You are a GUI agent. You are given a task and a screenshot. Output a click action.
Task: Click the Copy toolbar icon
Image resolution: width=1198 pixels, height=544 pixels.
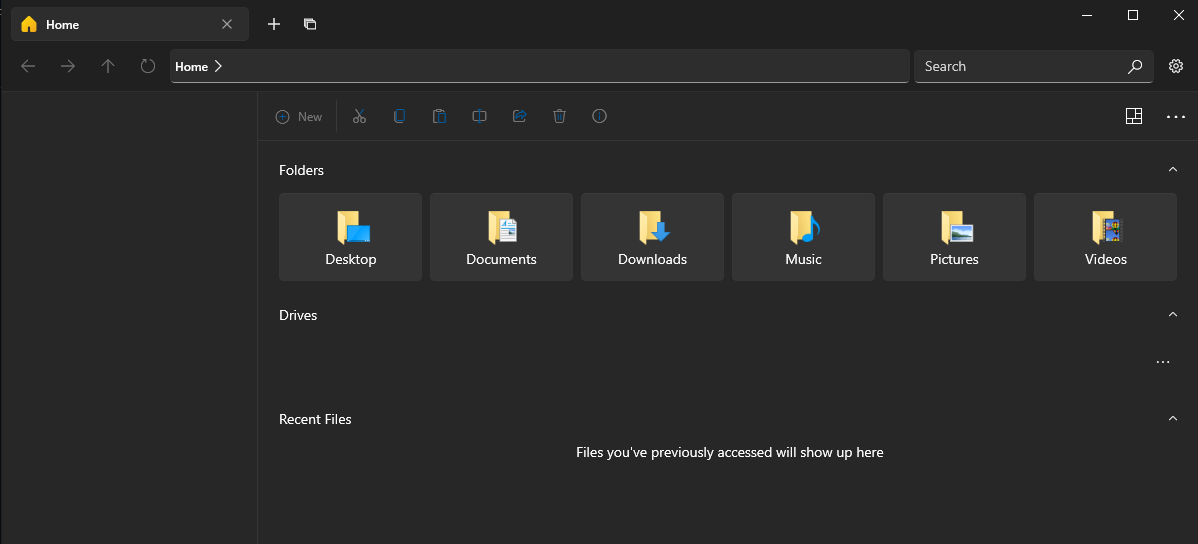[x=400, y=116]
